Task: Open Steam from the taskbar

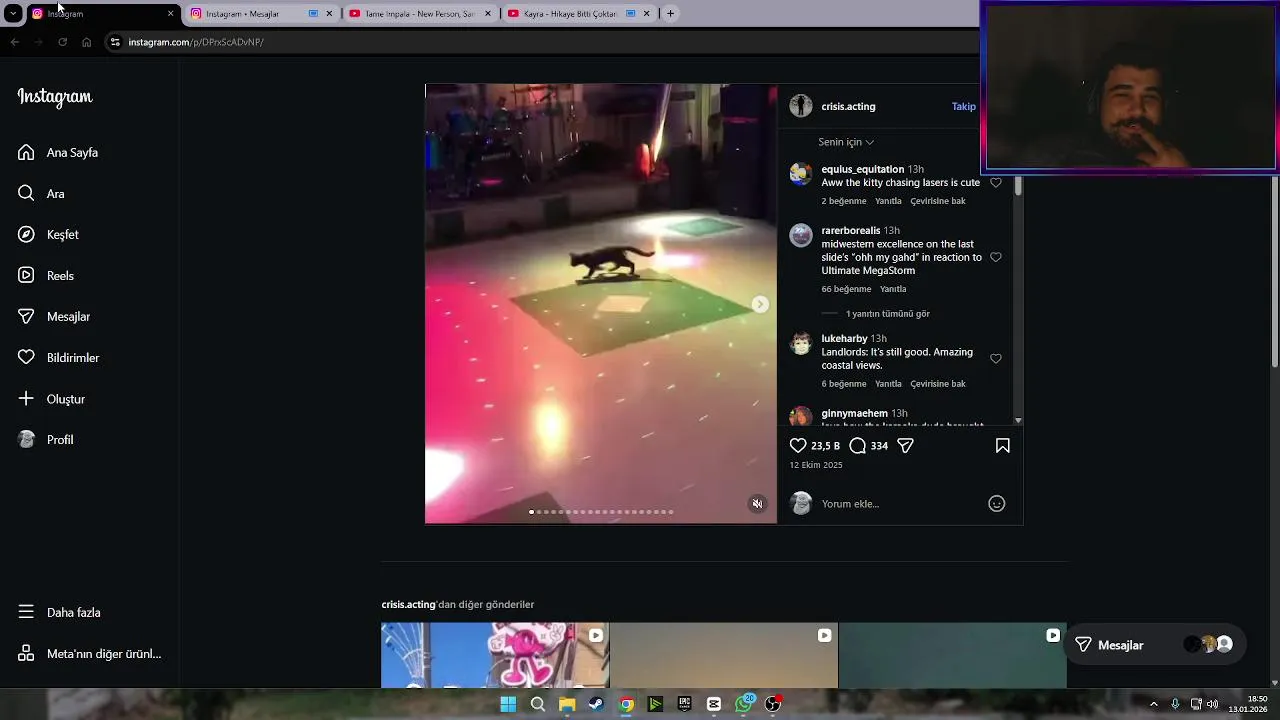Action: tap(596, 704)
